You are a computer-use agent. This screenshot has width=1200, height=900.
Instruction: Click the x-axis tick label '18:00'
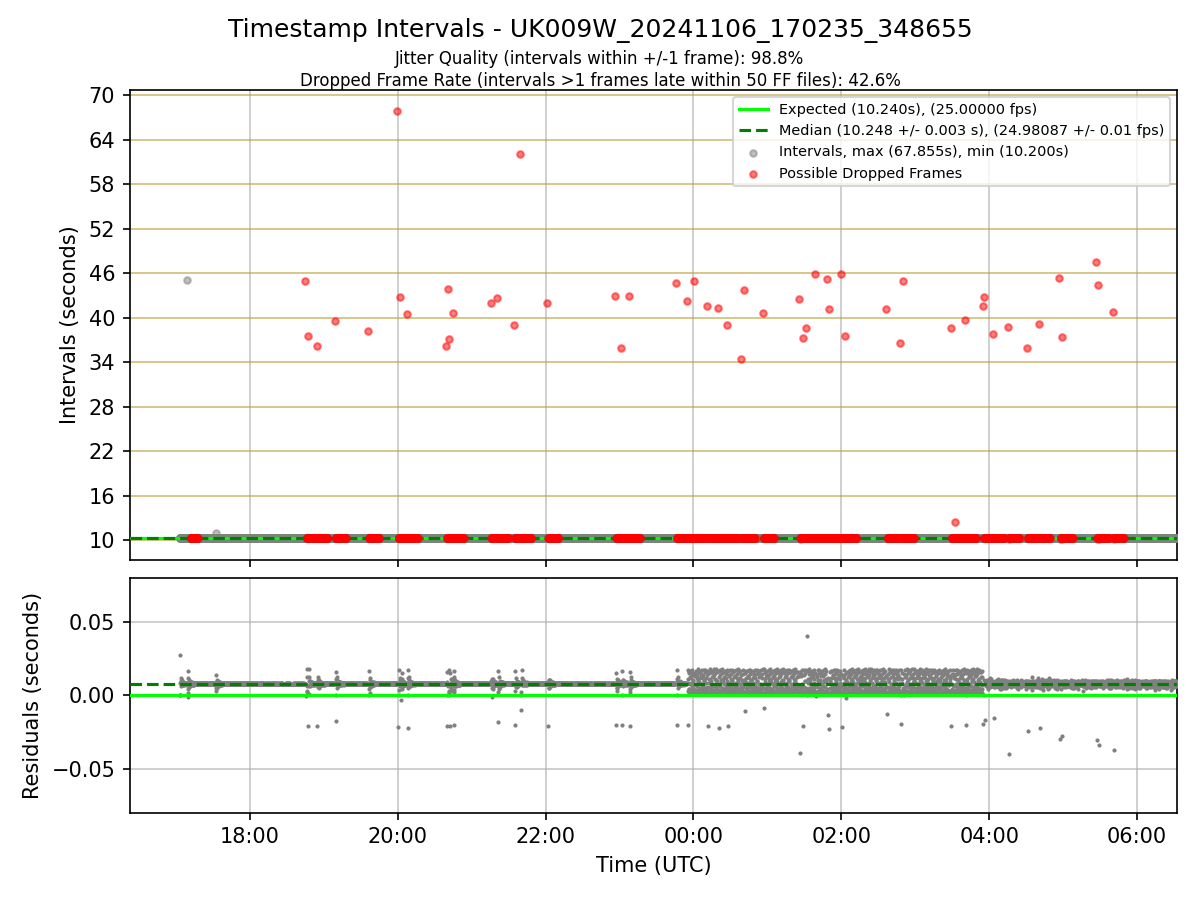click(250, 835)
